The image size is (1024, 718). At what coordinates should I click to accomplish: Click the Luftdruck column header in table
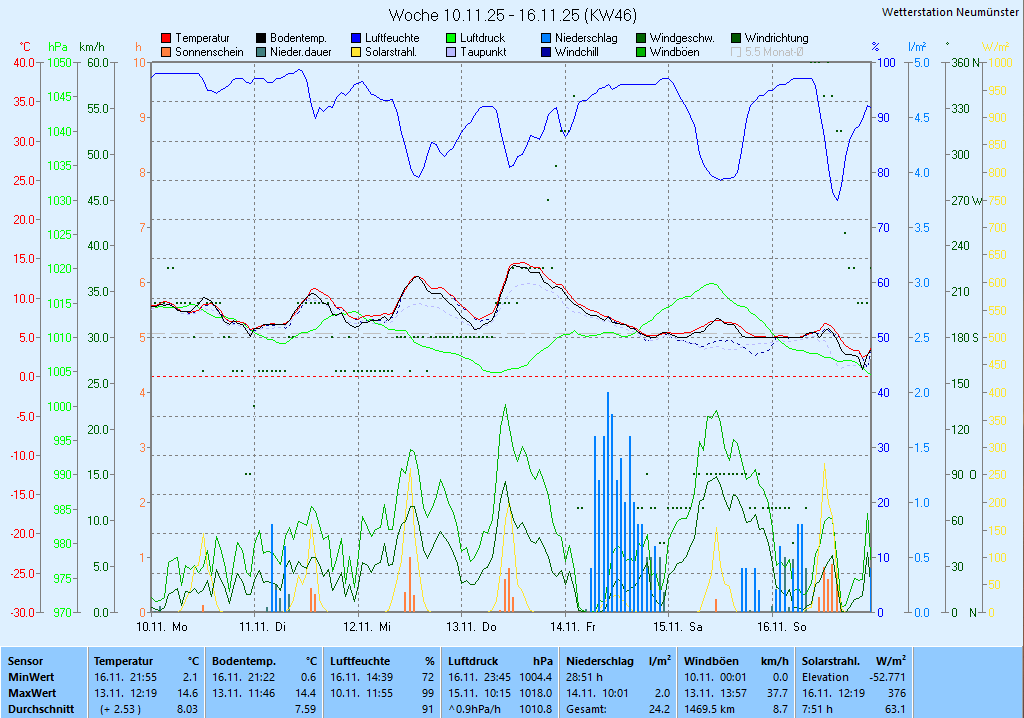click(476, 661)
